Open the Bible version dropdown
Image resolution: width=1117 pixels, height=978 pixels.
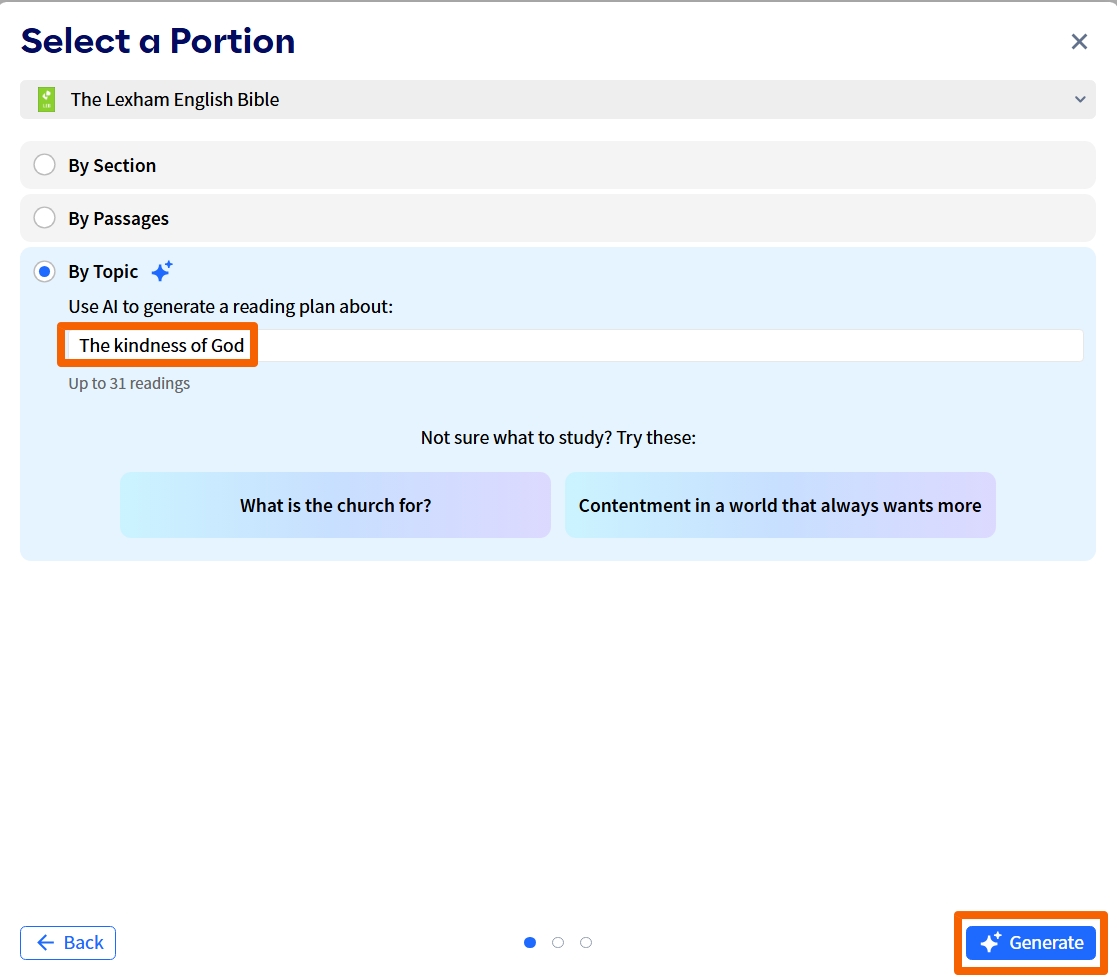point(558,100)
